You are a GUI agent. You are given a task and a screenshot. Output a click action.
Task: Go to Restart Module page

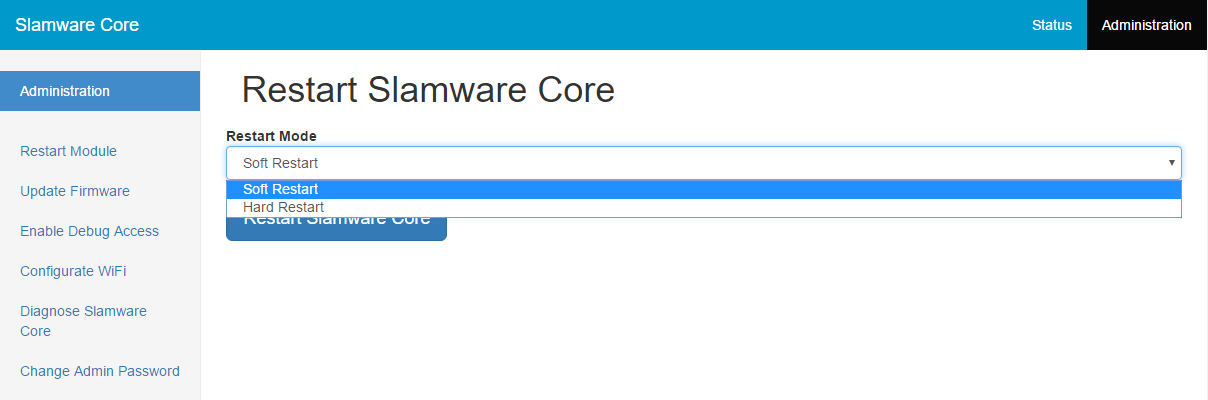click(x=68, y=151)
